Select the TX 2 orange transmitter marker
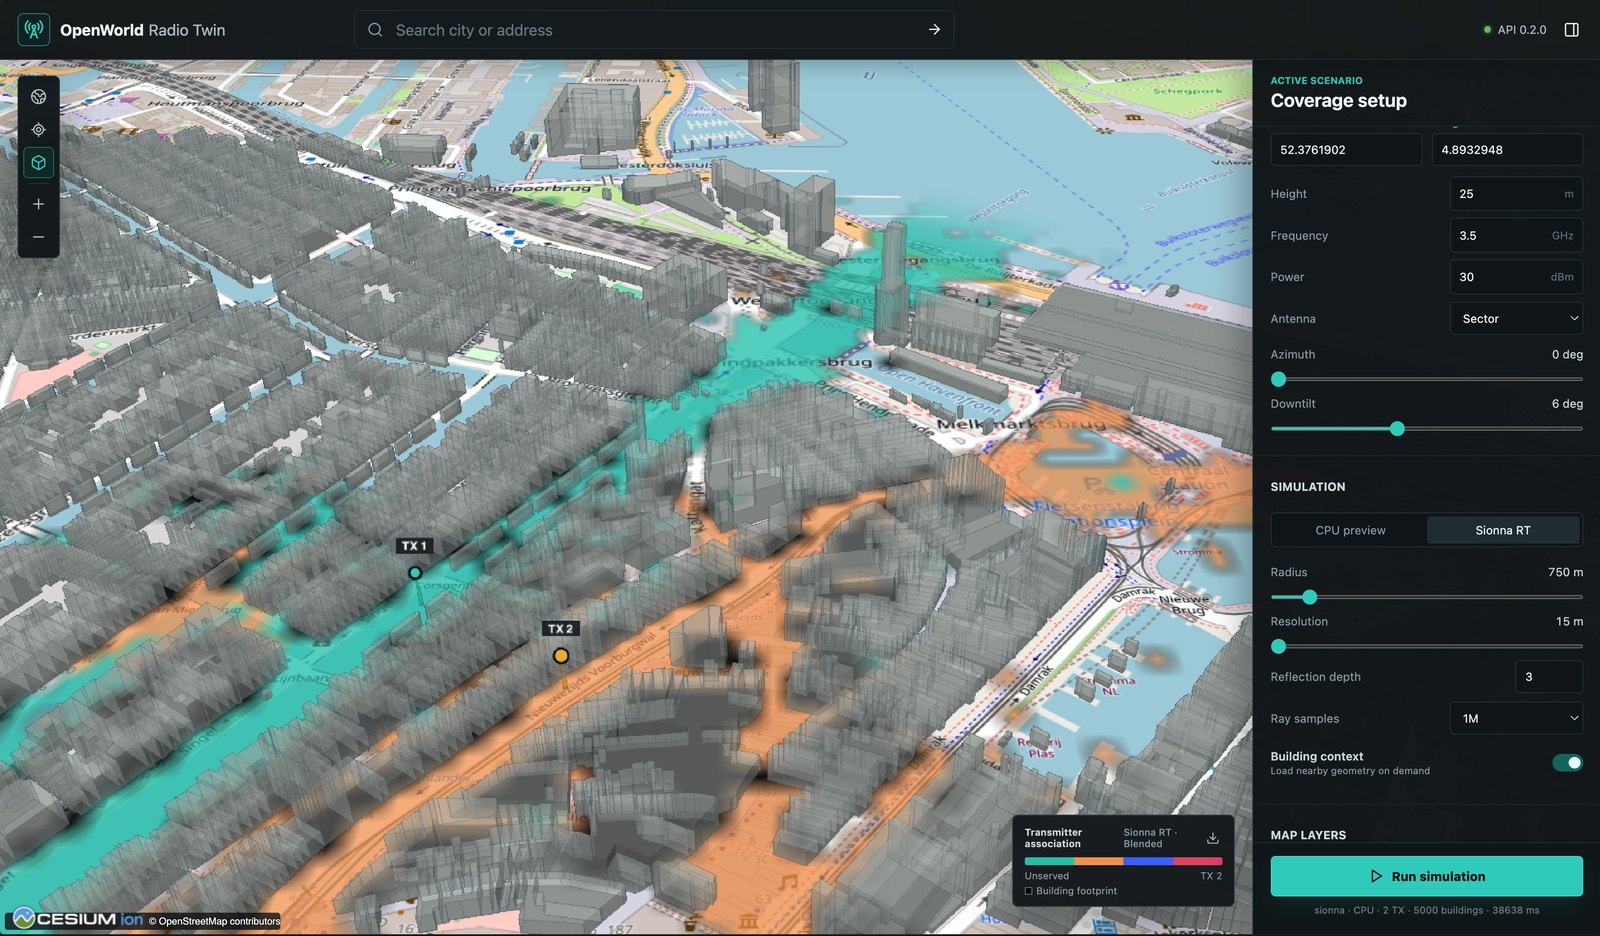Viewport: 1600px width, 936px height. tap(561, 656)
